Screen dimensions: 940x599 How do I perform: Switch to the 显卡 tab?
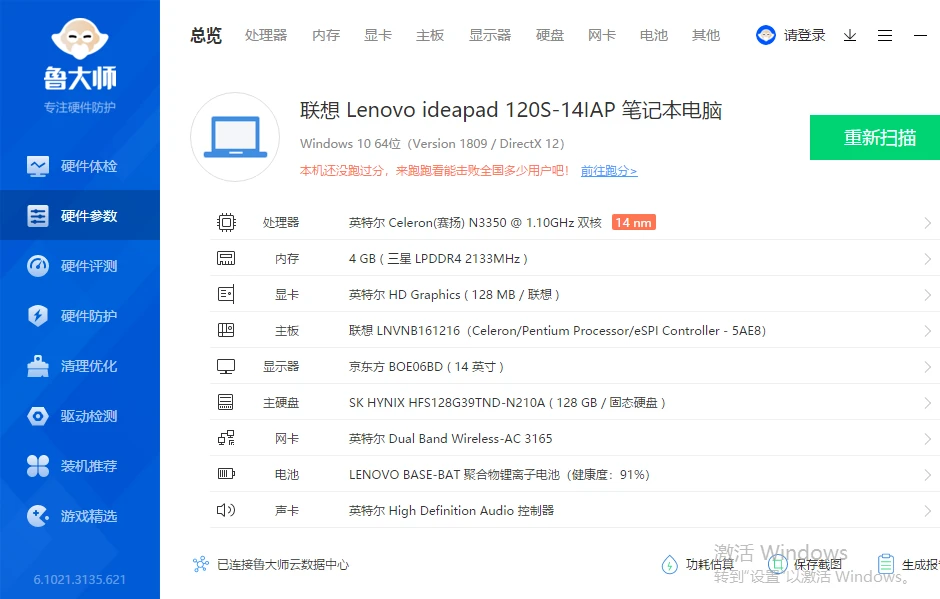[x=378, y=35]
